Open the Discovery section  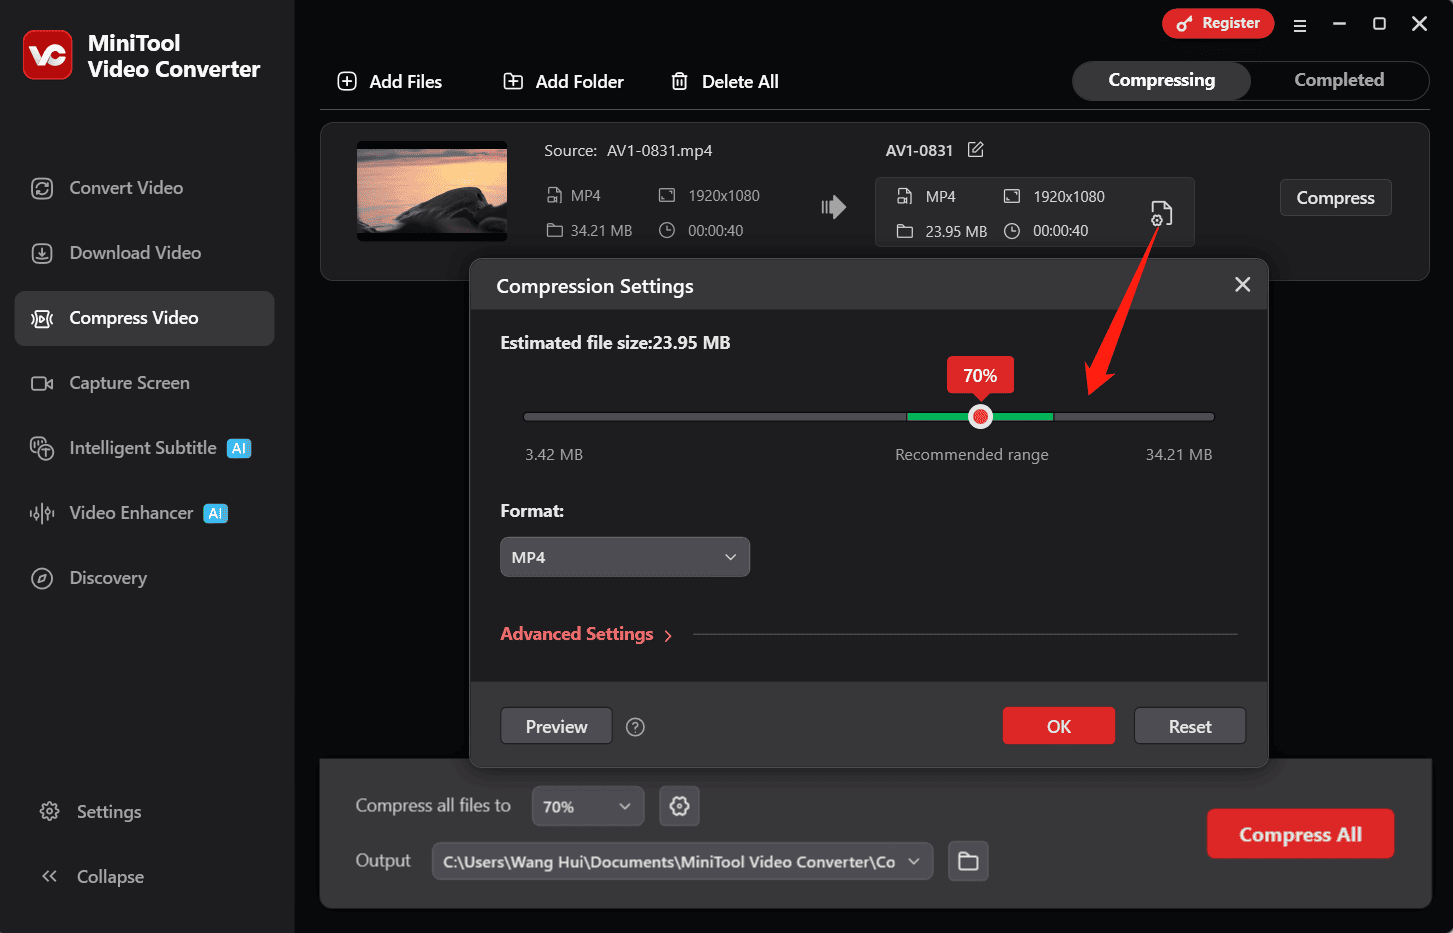[145, 578]
